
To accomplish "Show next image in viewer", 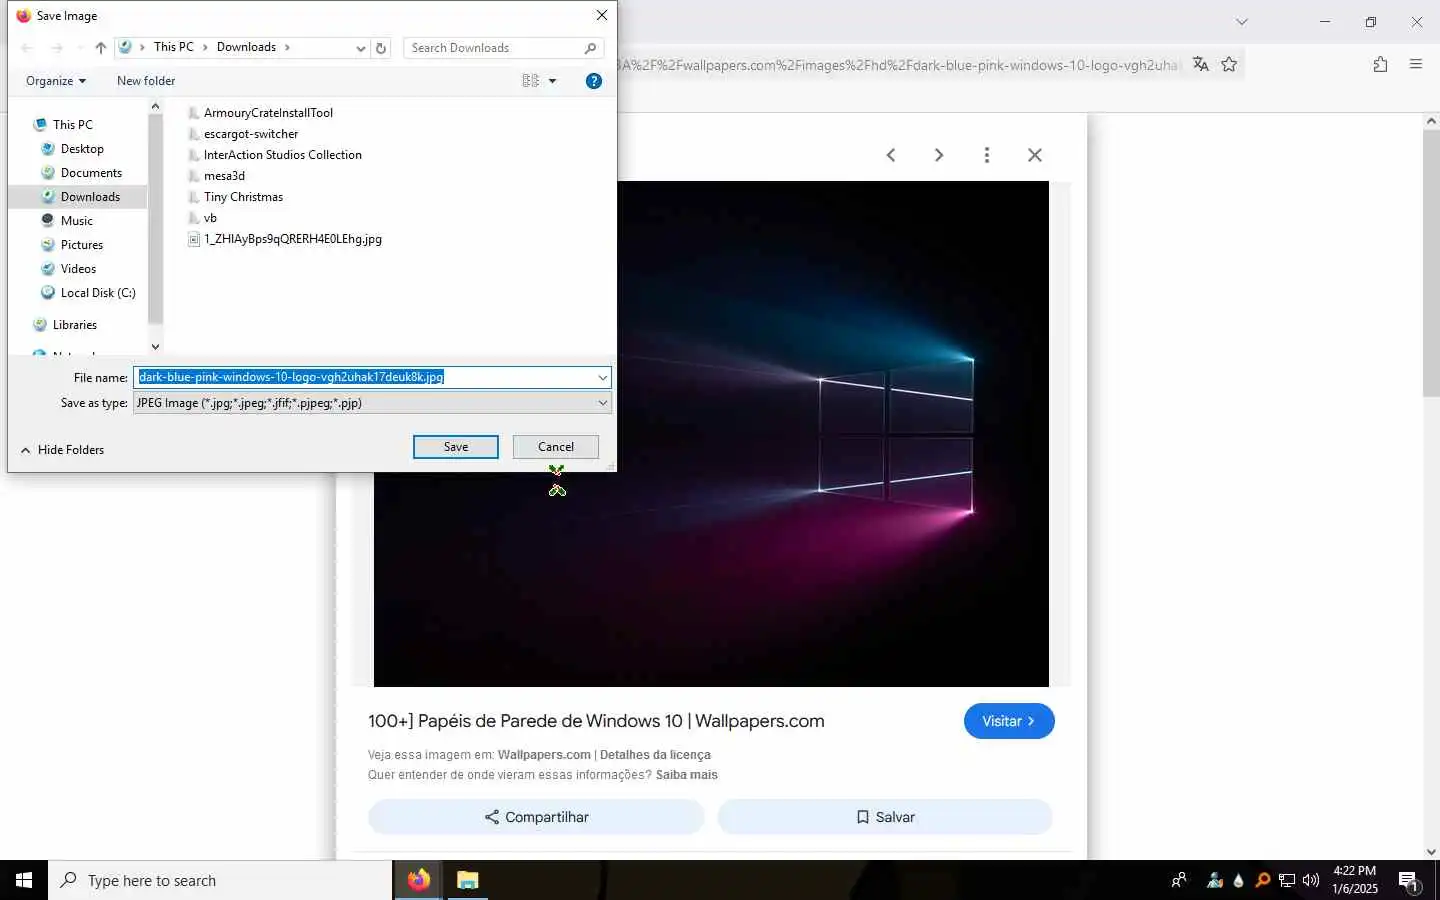I will [939, 155].
